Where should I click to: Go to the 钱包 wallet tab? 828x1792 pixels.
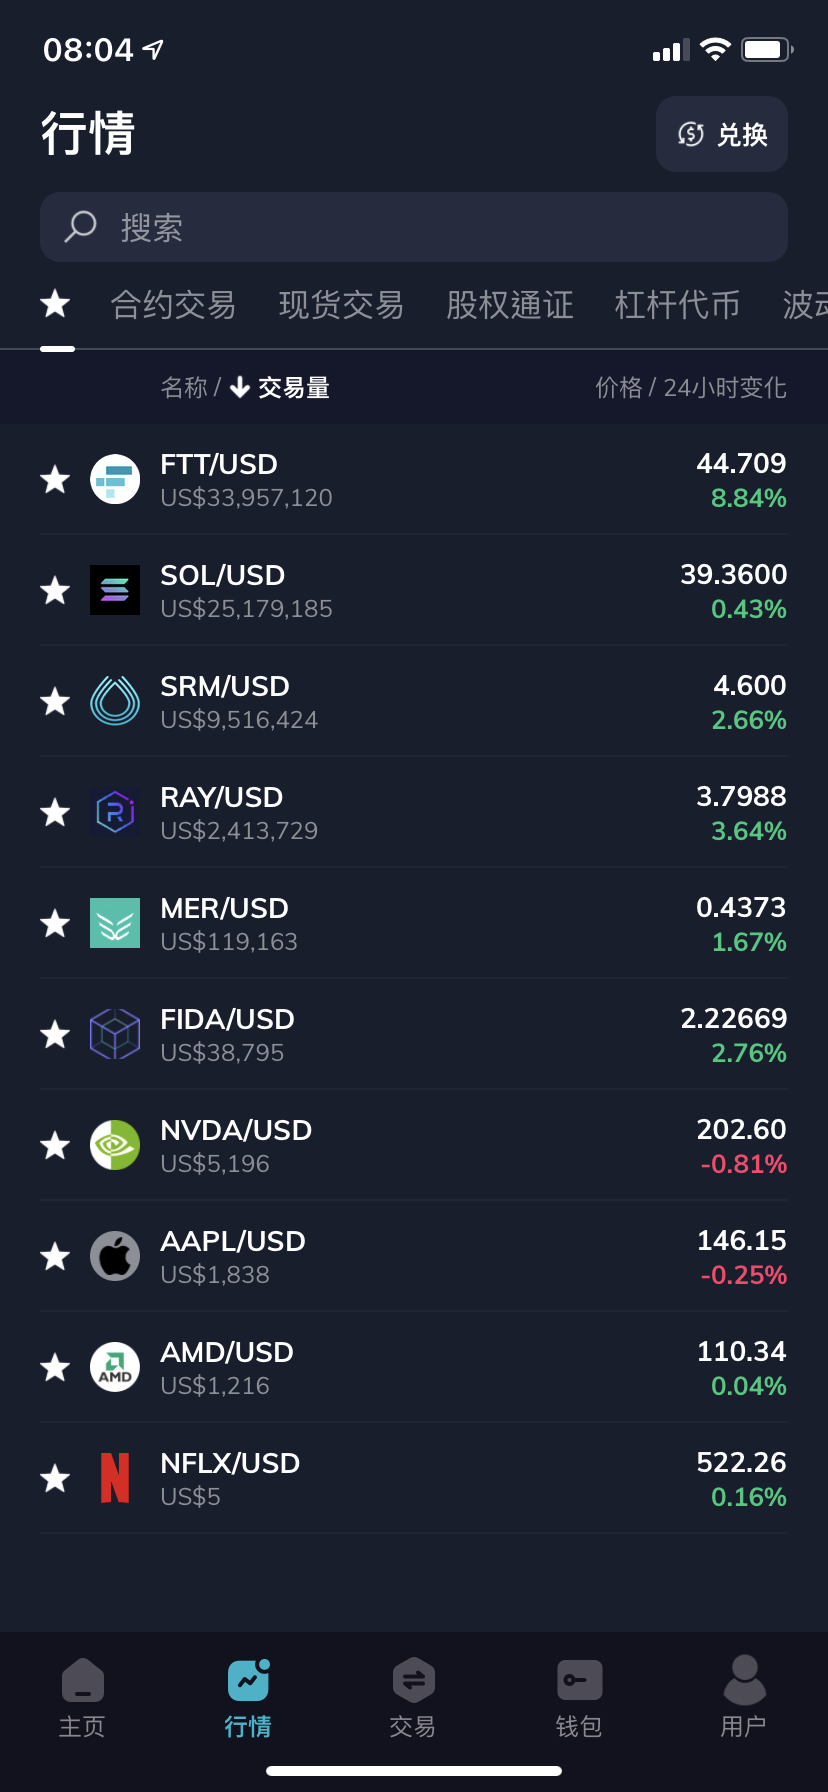[x=579, y=1698]
